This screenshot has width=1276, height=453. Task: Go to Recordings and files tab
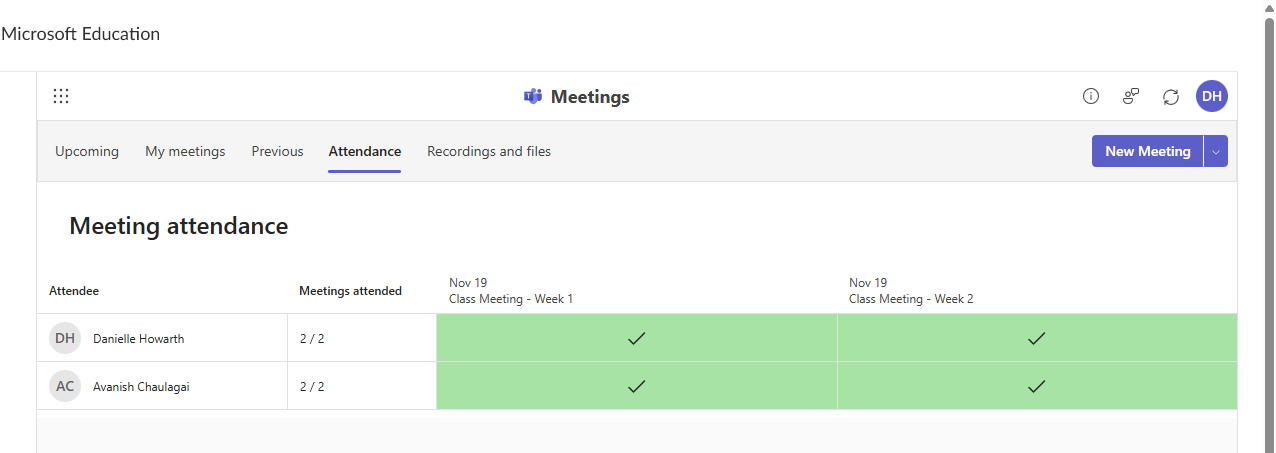tap(489, 151)
